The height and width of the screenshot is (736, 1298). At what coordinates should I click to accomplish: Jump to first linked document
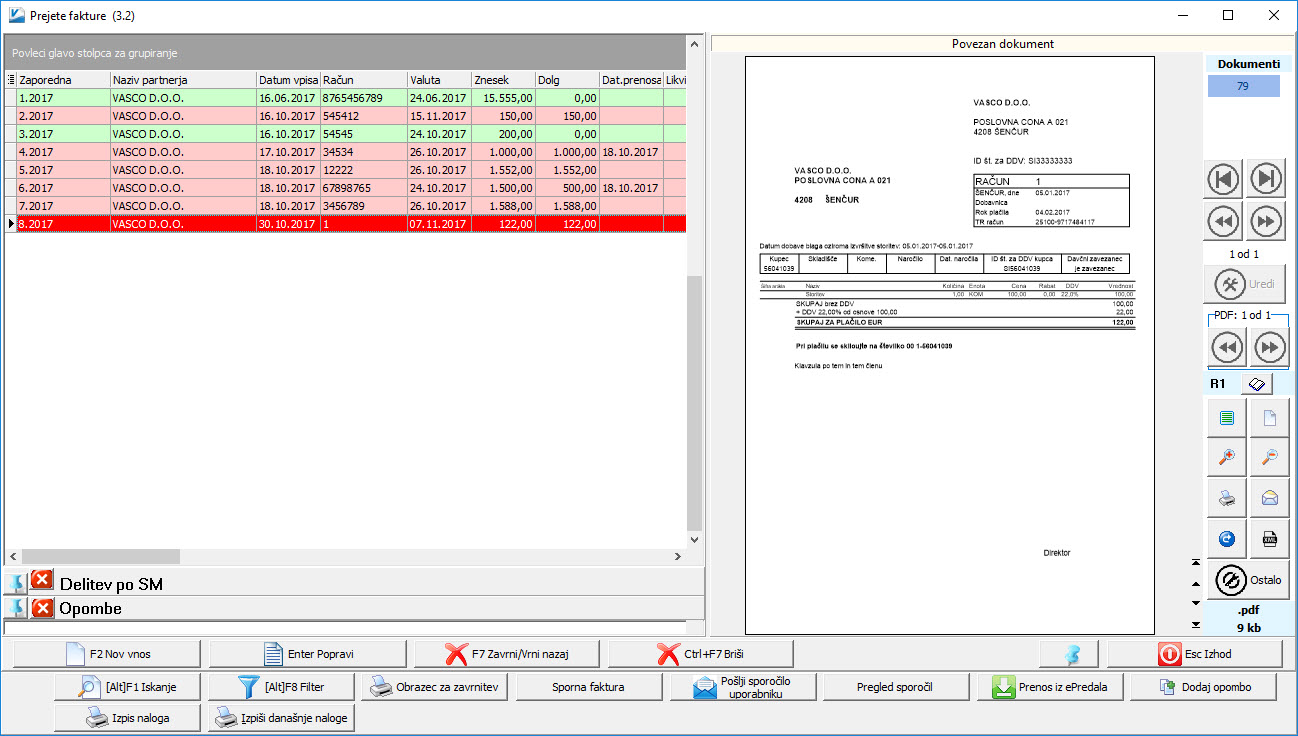point(1225,179)
